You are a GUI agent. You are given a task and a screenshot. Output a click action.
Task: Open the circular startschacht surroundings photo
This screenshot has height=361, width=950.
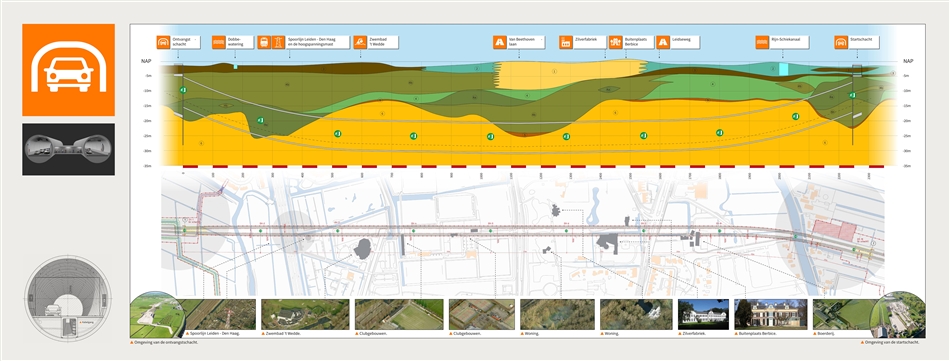click(x=898, y=315)
